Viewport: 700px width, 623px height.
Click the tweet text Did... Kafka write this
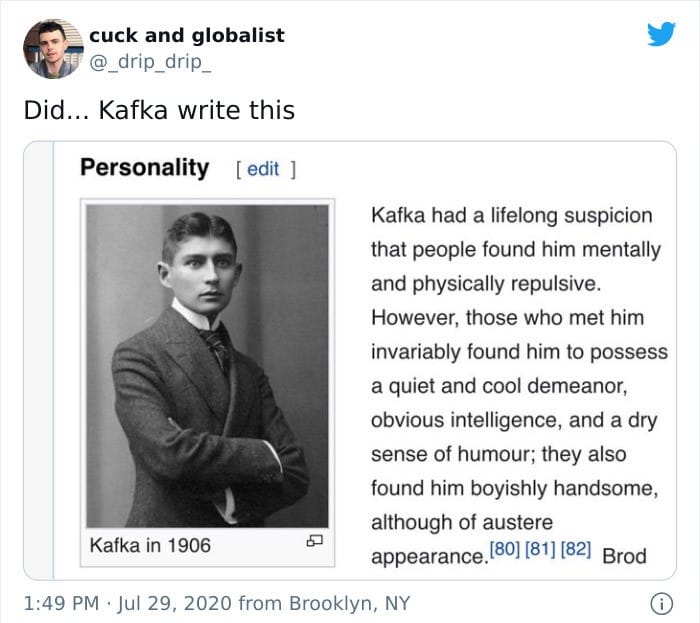pos(159,110)
